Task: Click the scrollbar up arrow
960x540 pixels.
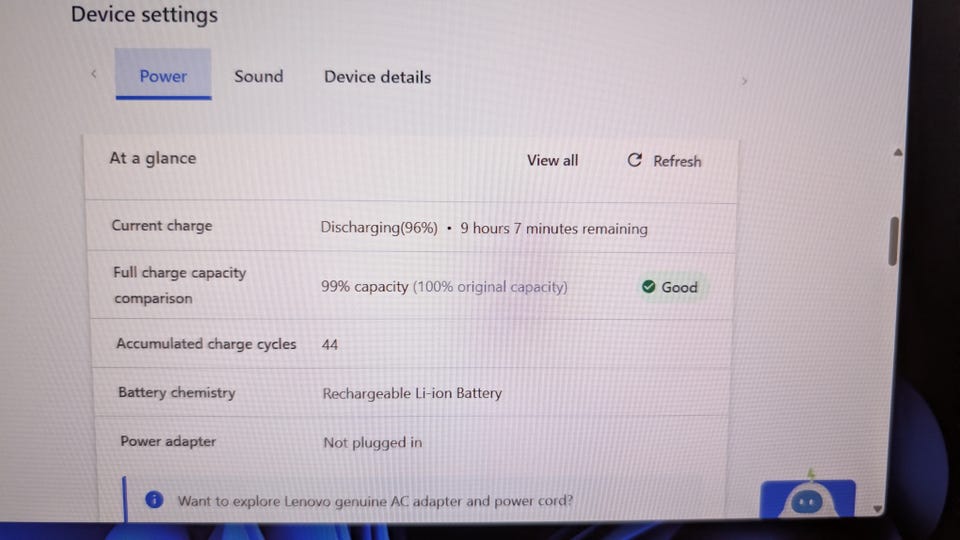Action: 898,152
